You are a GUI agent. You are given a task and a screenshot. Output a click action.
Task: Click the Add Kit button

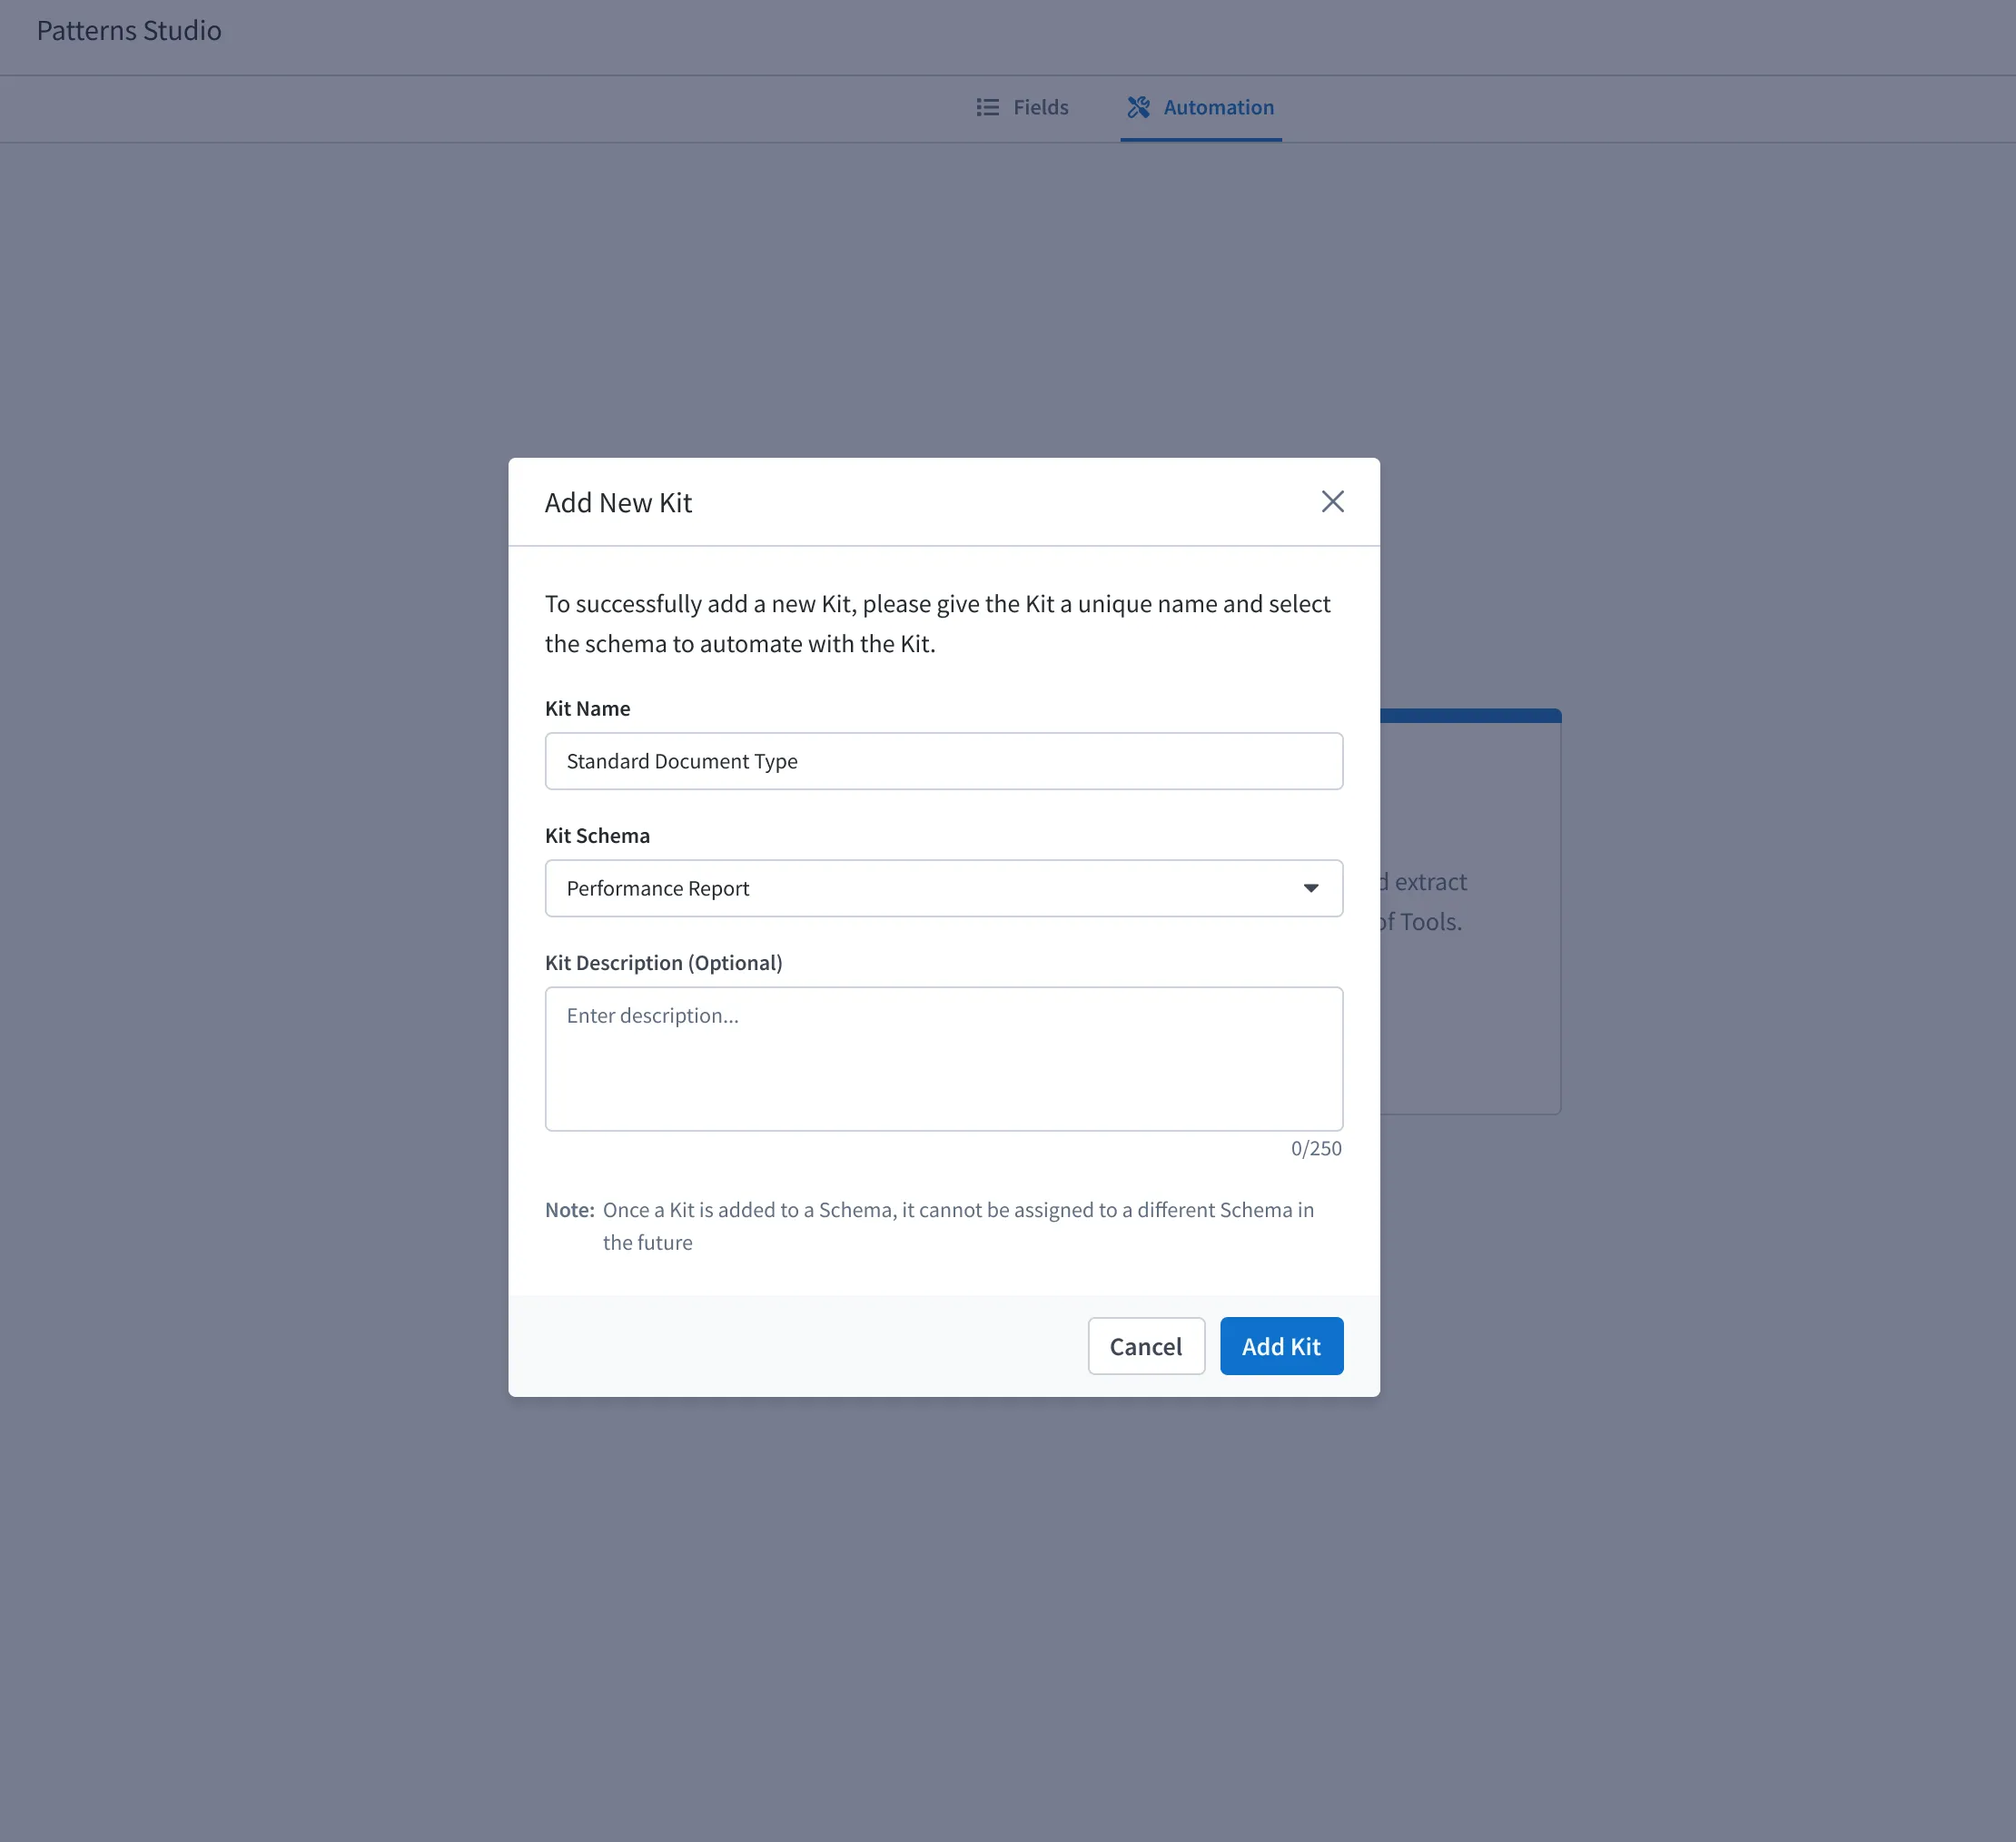coord(1281,1346)
